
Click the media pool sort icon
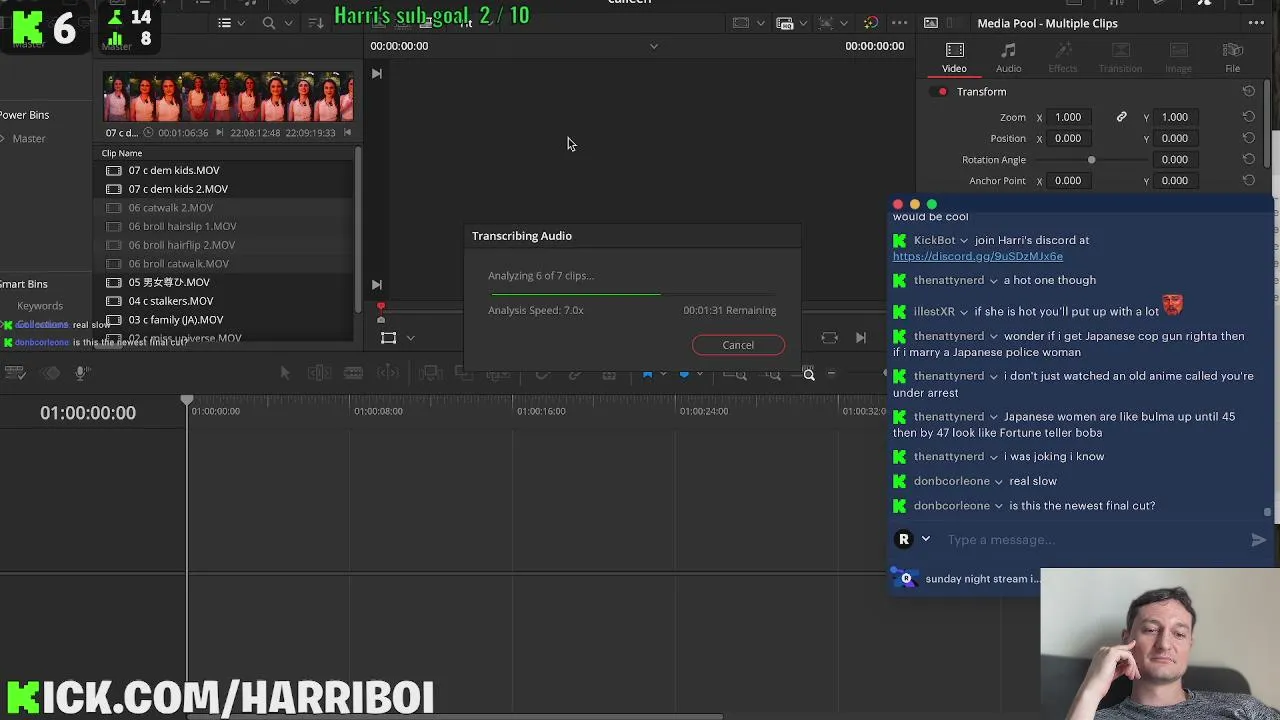click(x=316, y=23)
